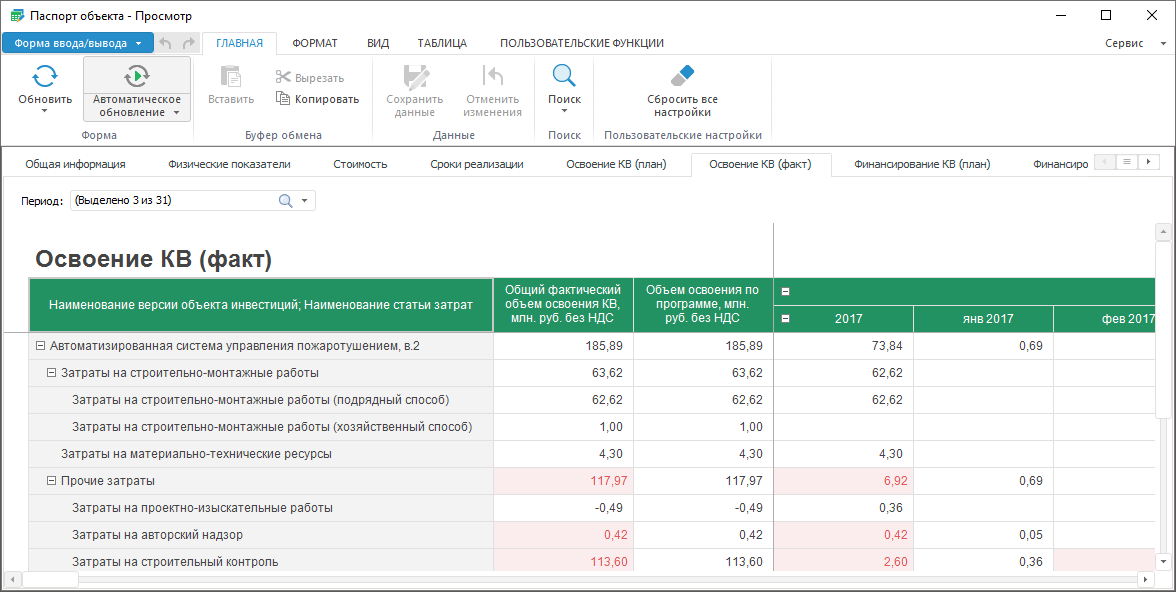The width and height of the screenshot is (1176, 592).
Task: Collapse the 2017 year column group
Action: click(x=785, y=319)
